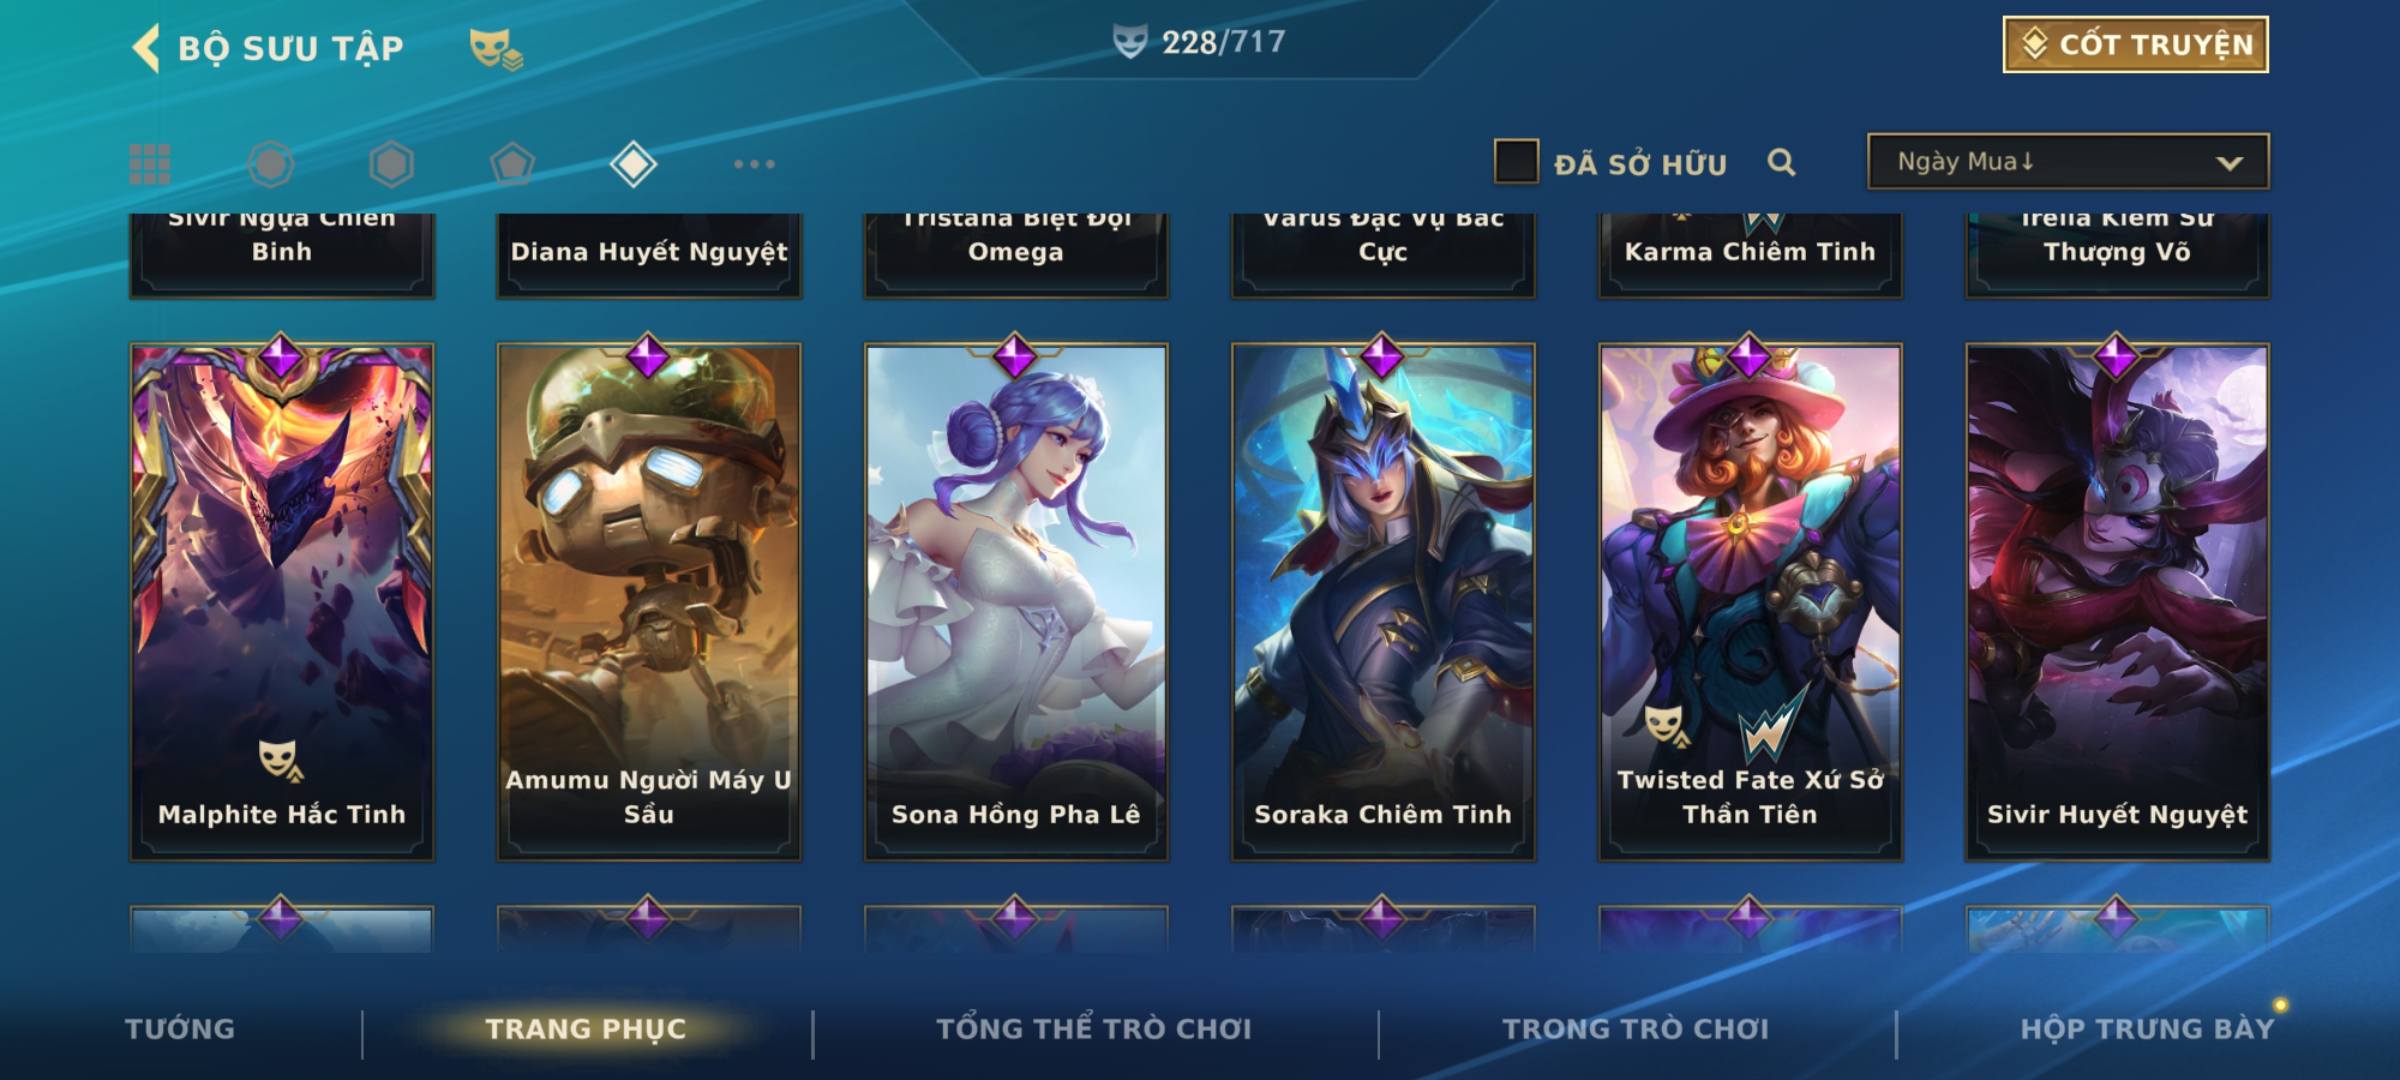
Task: Click the Cốt Truyện button
Action: click(x=2135, y=45)
